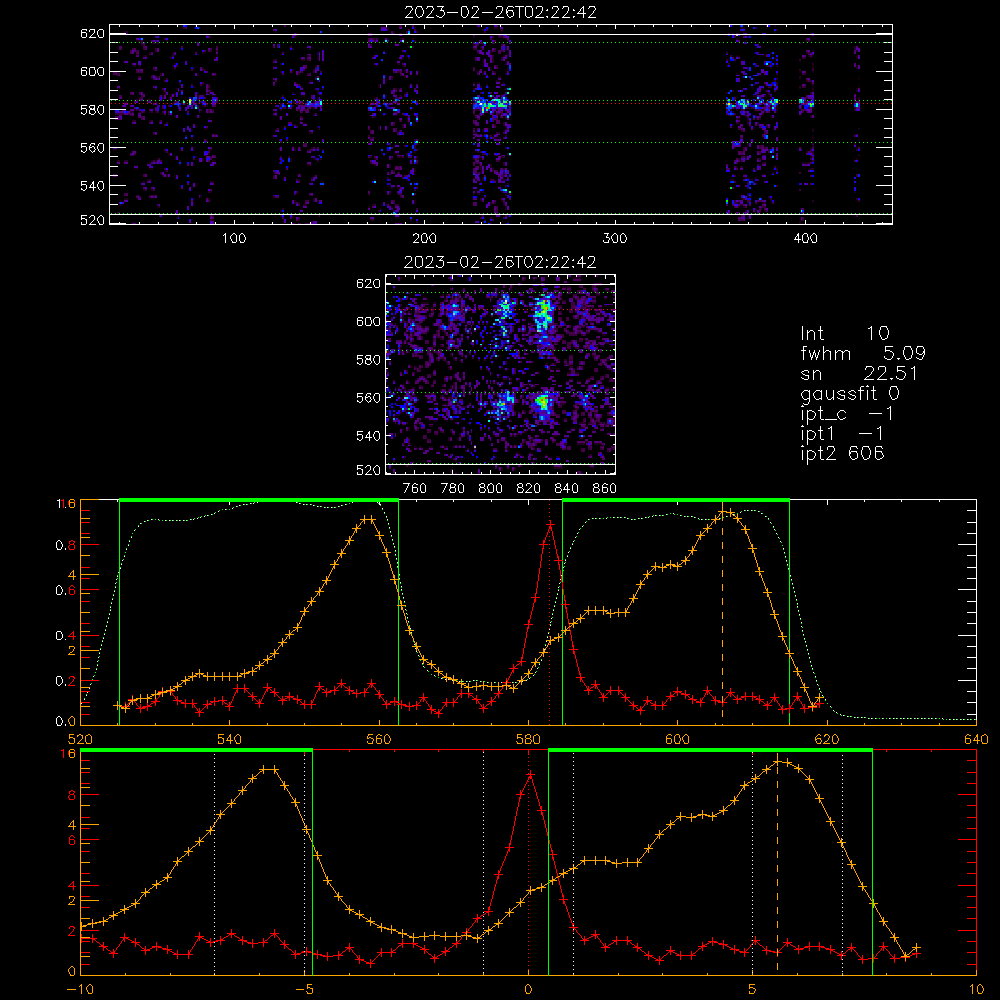Click y-axis label 540 on top image
The image size is (1000, 1000).
point(92,186)
